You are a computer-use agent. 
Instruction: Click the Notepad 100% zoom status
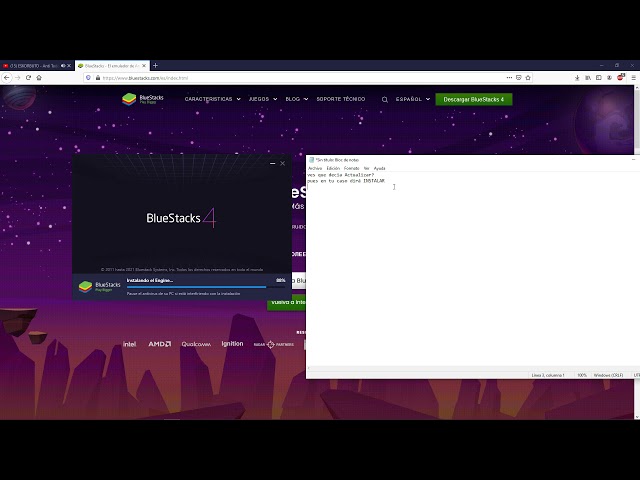click(582, 375)
